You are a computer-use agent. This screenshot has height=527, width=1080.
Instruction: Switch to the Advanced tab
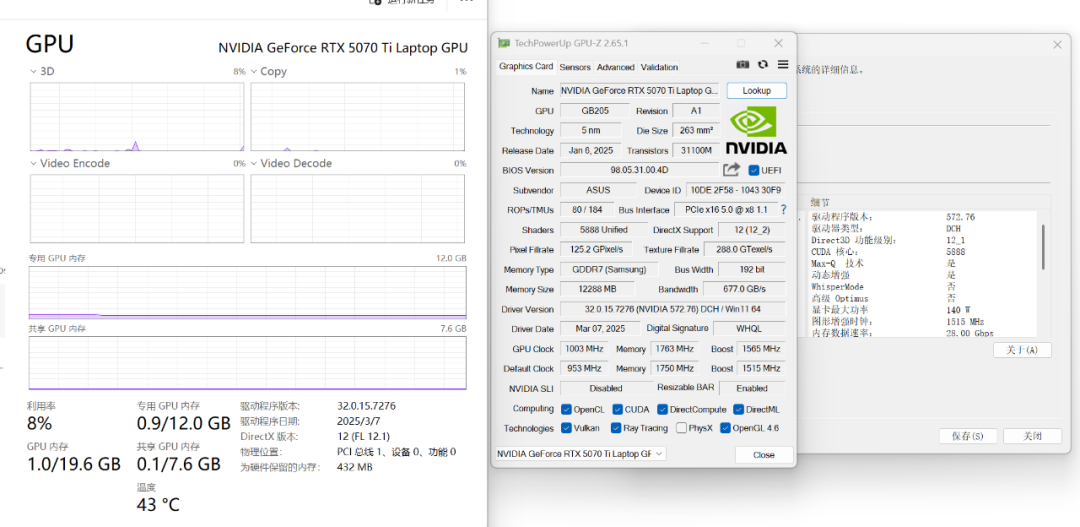(615, 67)
